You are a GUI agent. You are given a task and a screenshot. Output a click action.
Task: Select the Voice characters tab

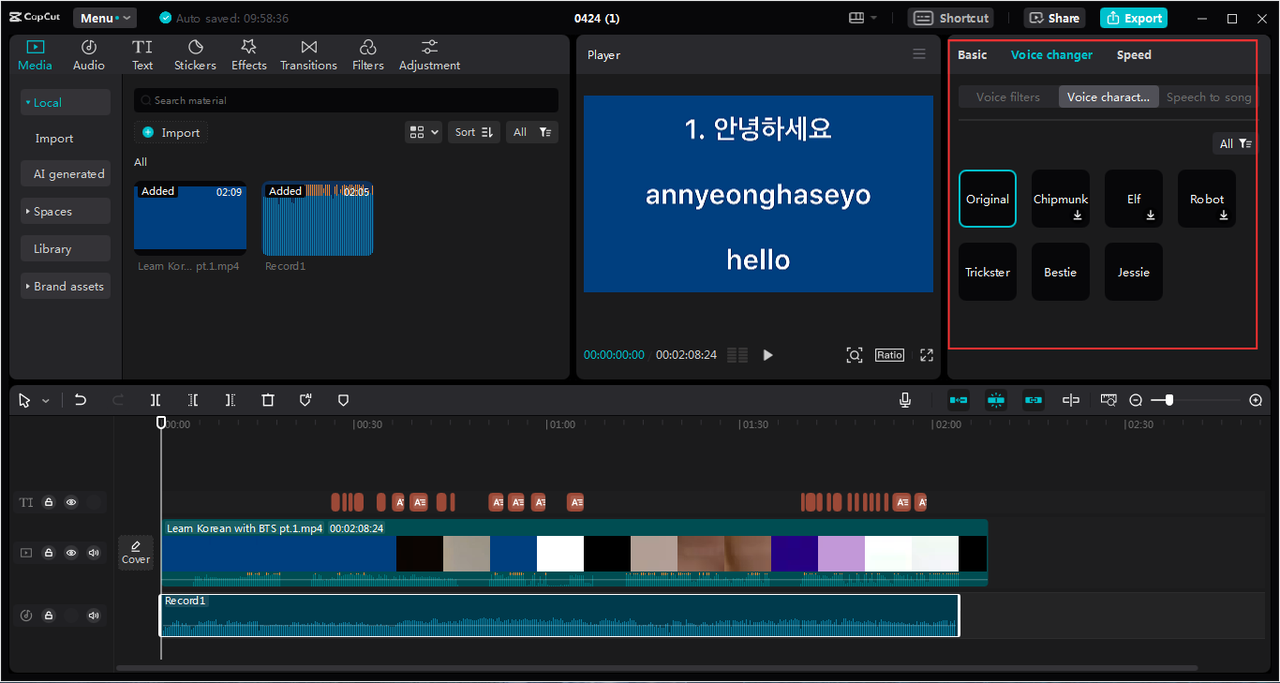point(1109,97)
